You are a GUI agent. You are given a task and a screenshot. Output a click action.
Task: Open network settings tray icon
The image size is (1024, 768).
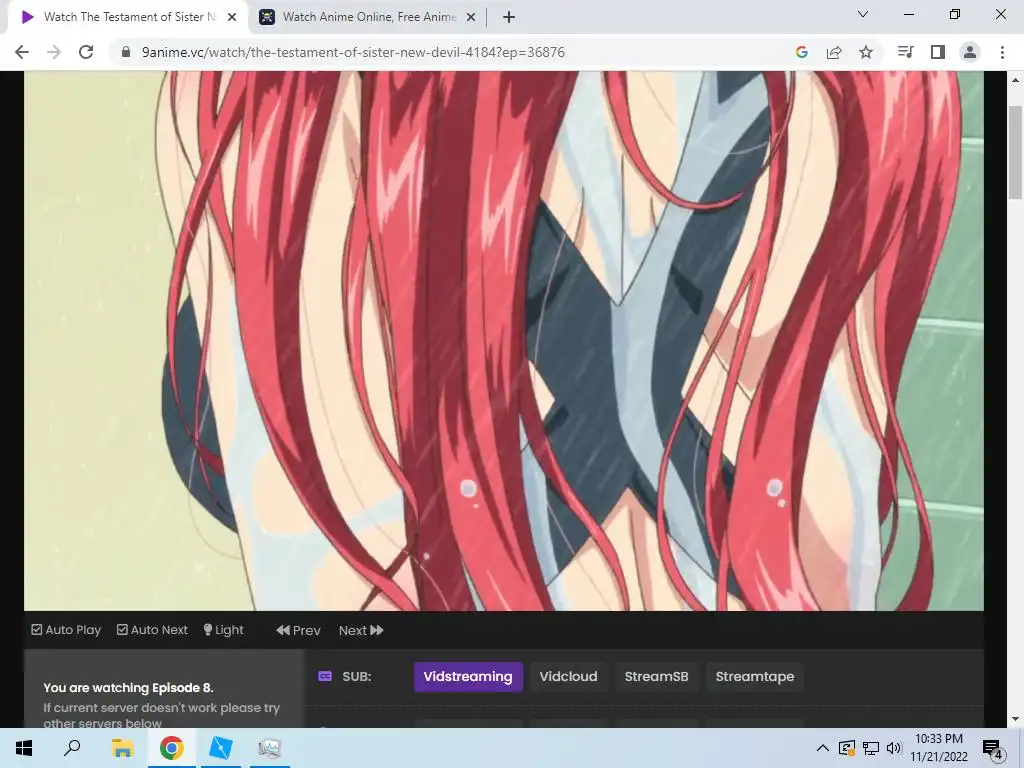[x=871, y=748]
